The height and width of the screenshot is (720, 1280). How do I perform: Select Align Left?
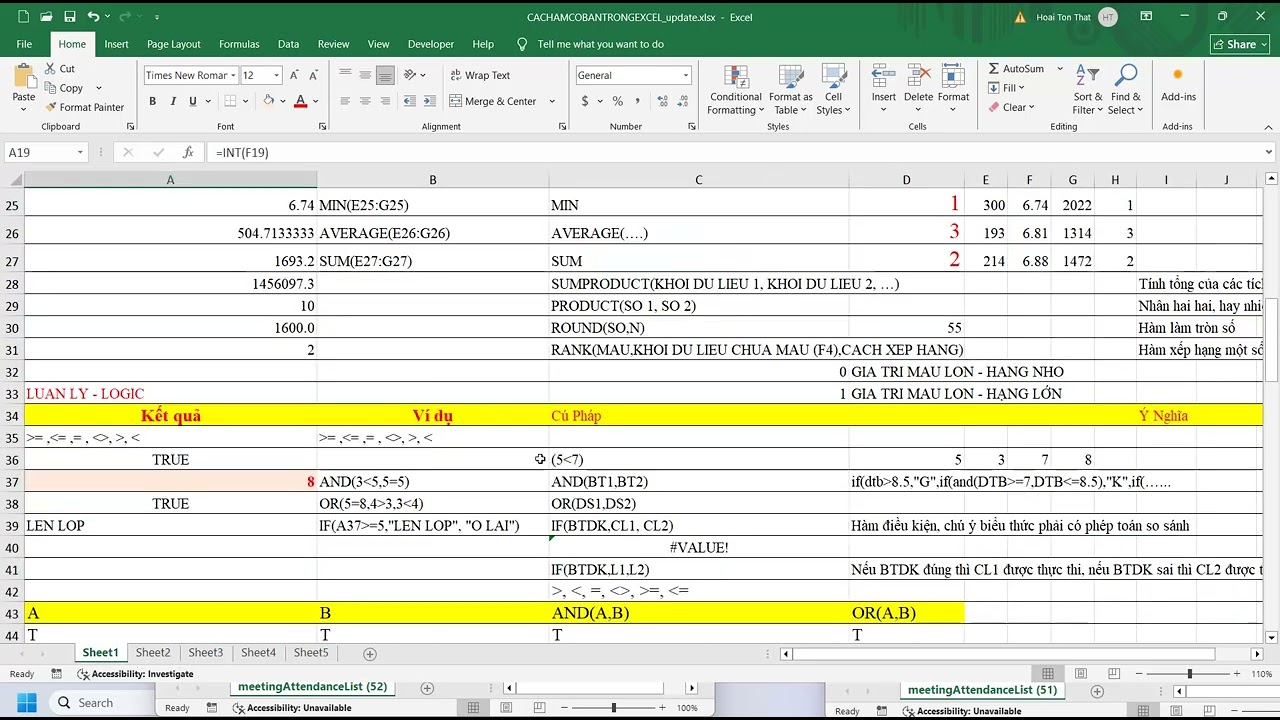point(345,101)
